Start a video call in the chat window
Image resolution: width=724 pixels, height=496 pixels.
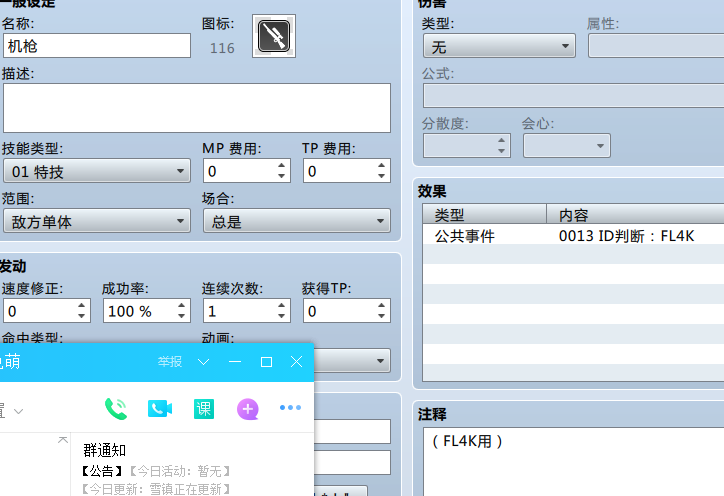point(160,409)
